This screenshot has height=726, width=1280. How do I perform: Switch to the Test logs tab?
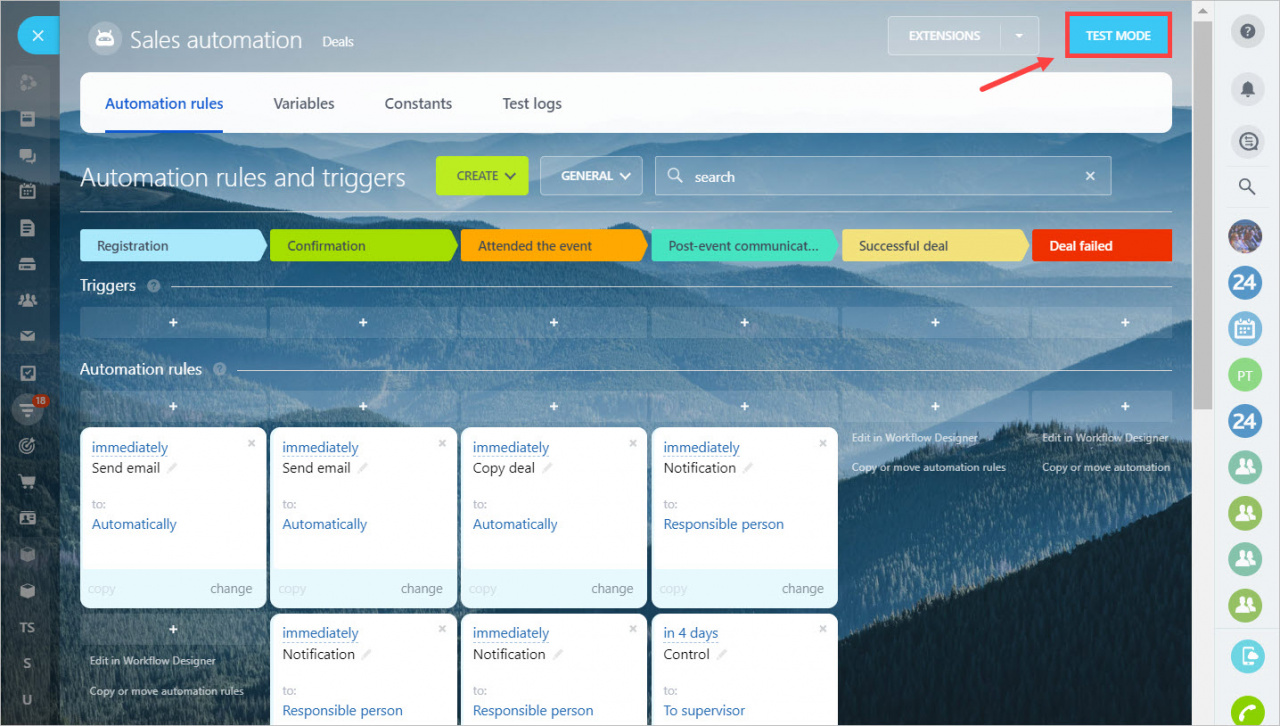tap(532, 103)
